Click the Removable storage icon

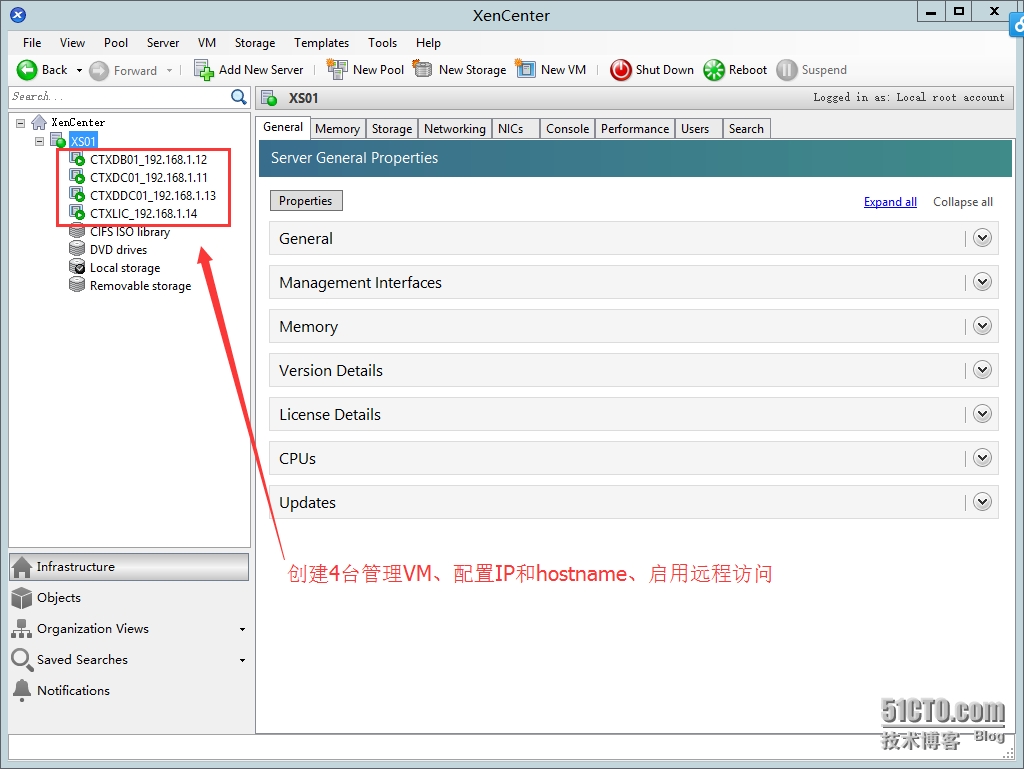pyautogui.click(x=77, y=285)
